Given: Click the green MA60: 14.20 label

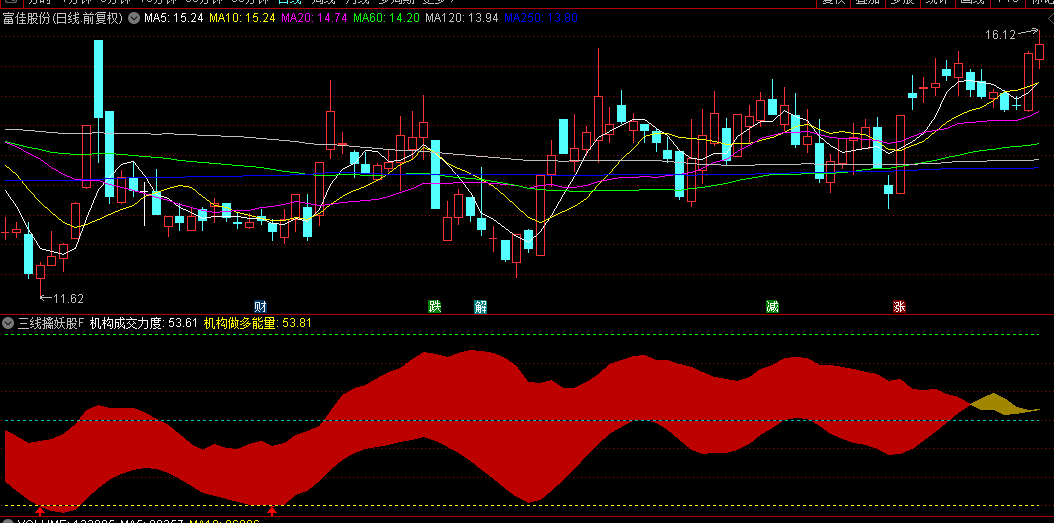Looking at the screenshot, I should pyautogui.click(x=387, y=18).
